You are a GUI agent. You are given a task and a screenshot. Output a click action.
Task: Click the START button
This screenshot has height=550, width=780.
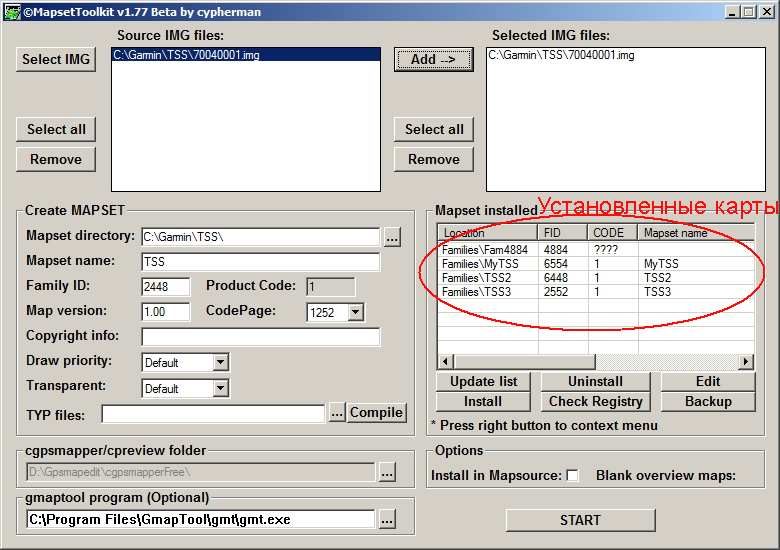click(x=580, y=520)
